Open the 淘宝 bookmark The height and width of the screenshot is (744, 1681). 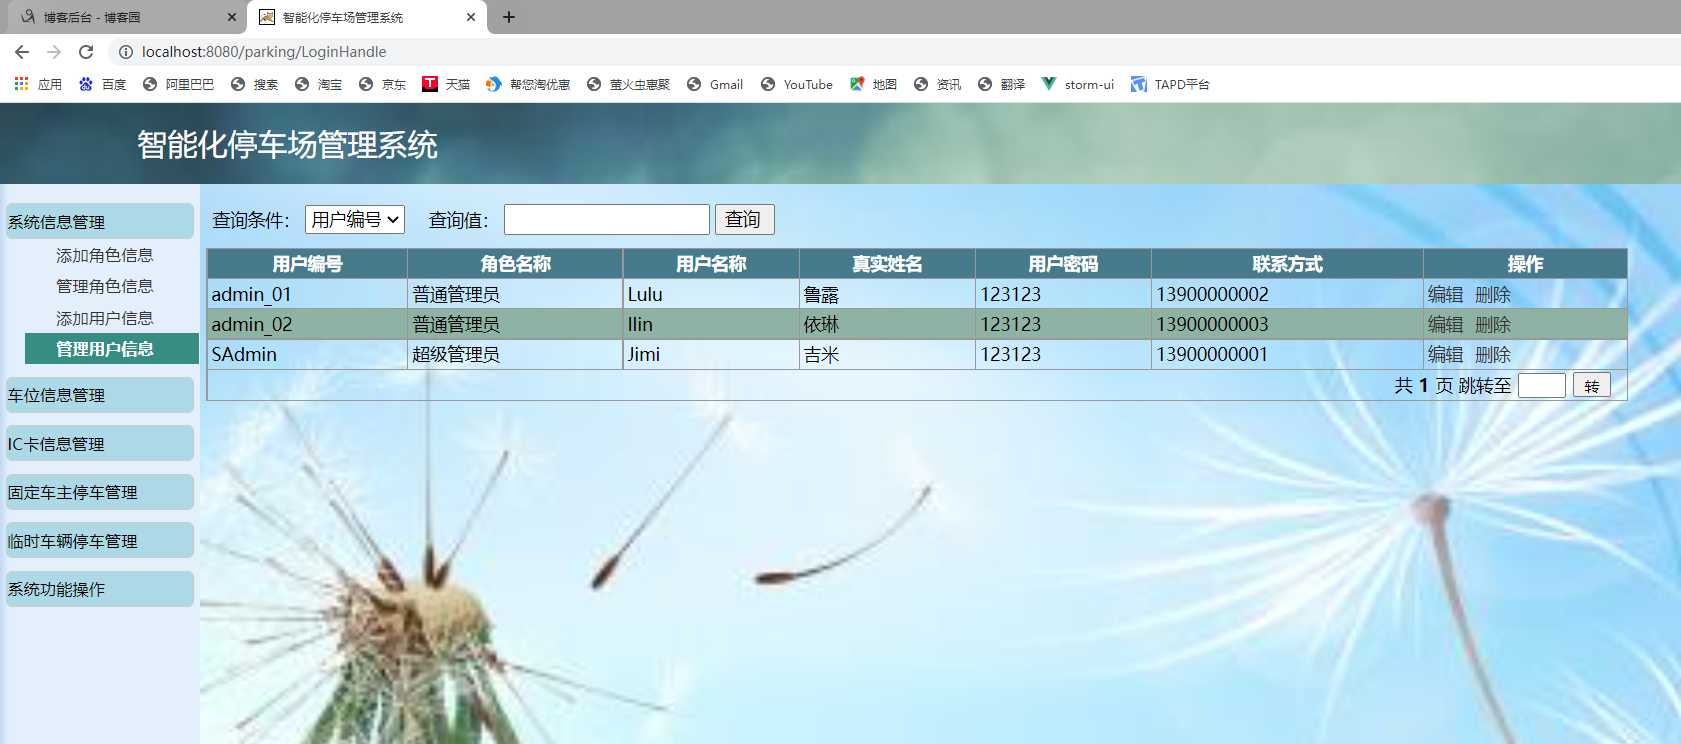point(318,85)
